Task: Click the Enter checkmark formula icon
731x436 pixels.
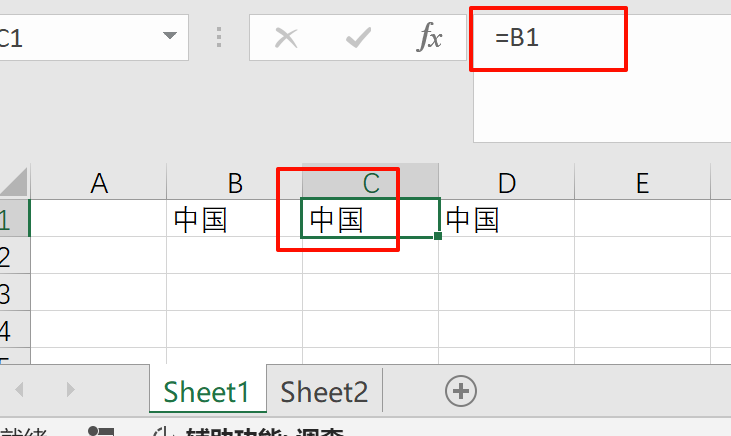Action: tap(358, 39)
